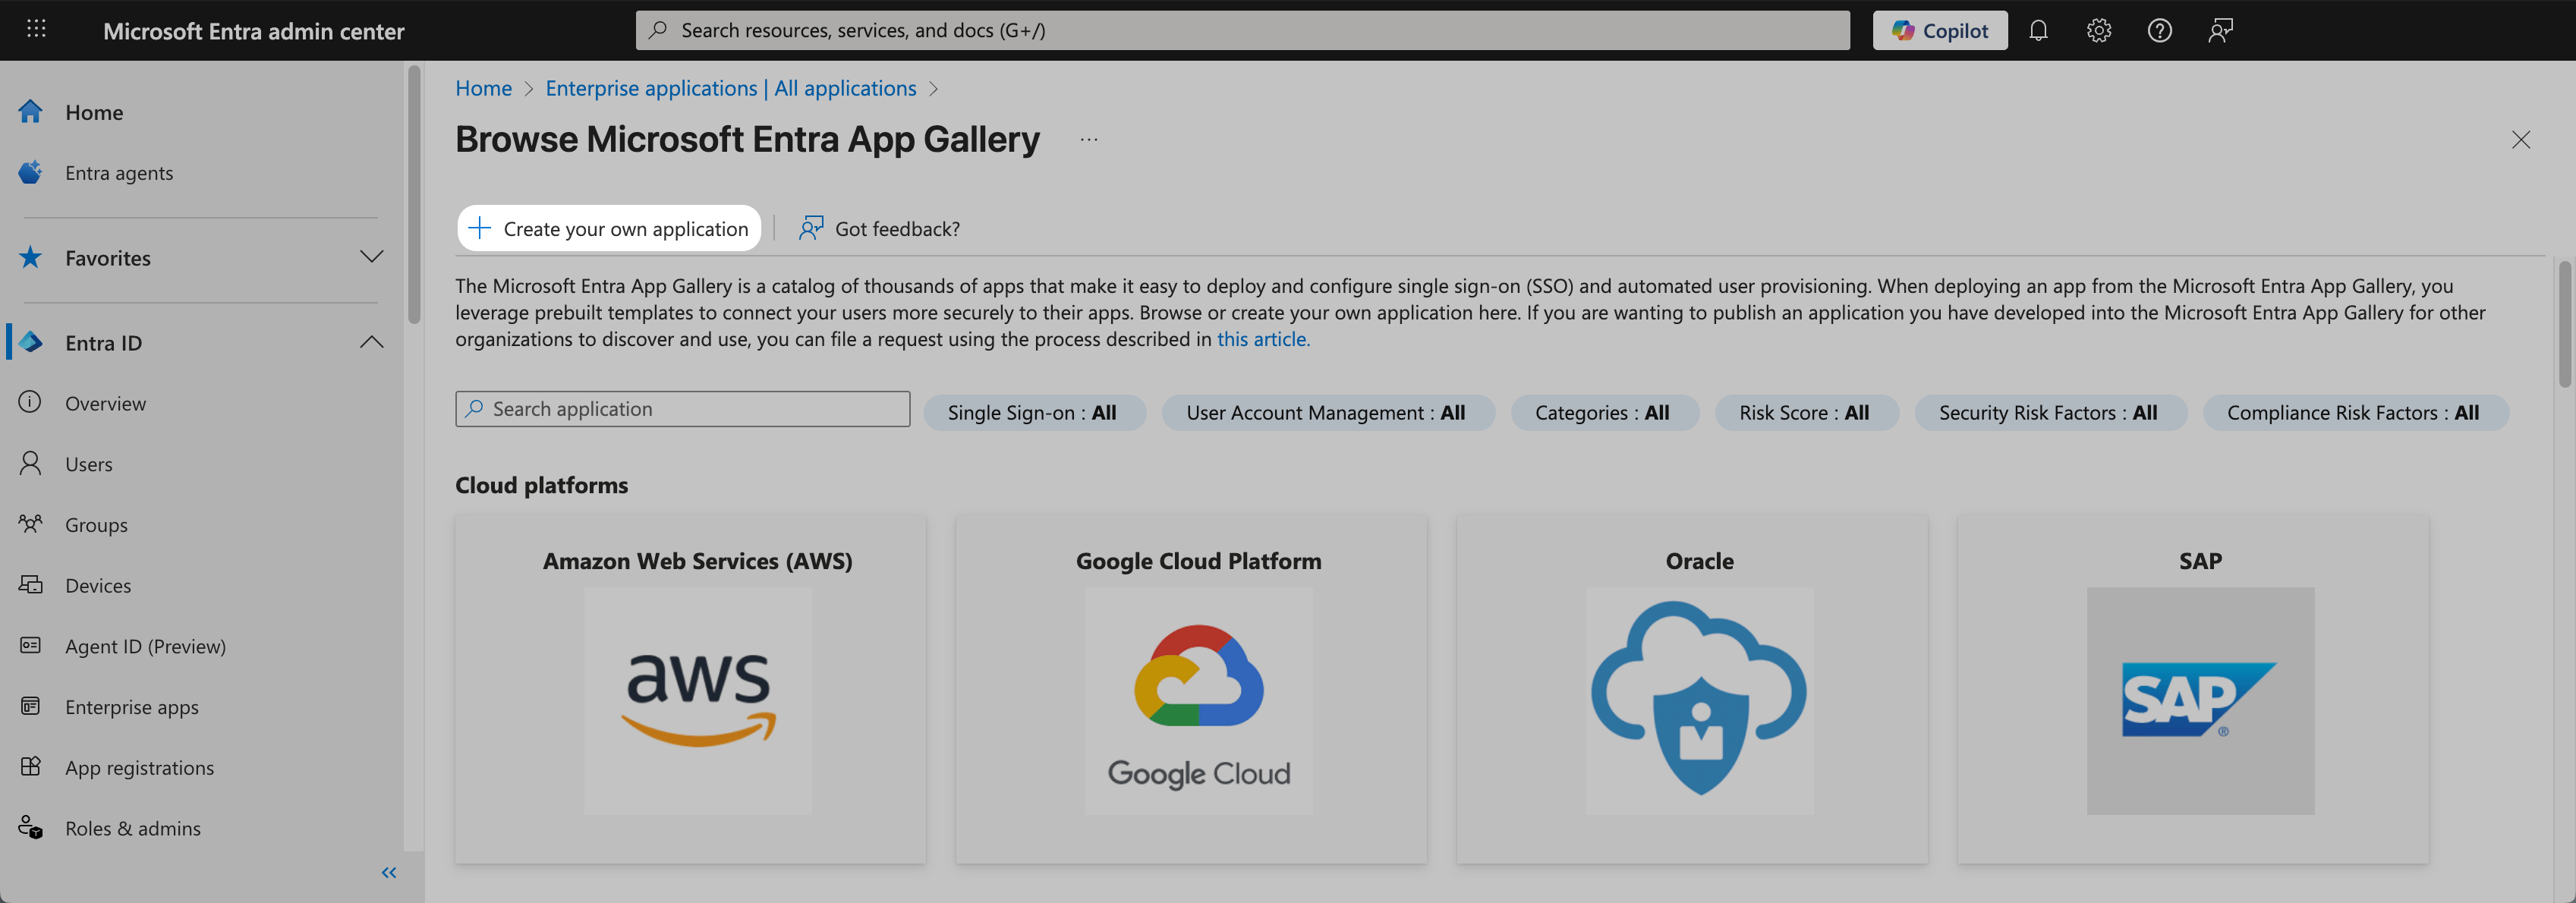The image size is (2576, 903).
Task: Click the Overview info icon
Action: click(31, 402)
